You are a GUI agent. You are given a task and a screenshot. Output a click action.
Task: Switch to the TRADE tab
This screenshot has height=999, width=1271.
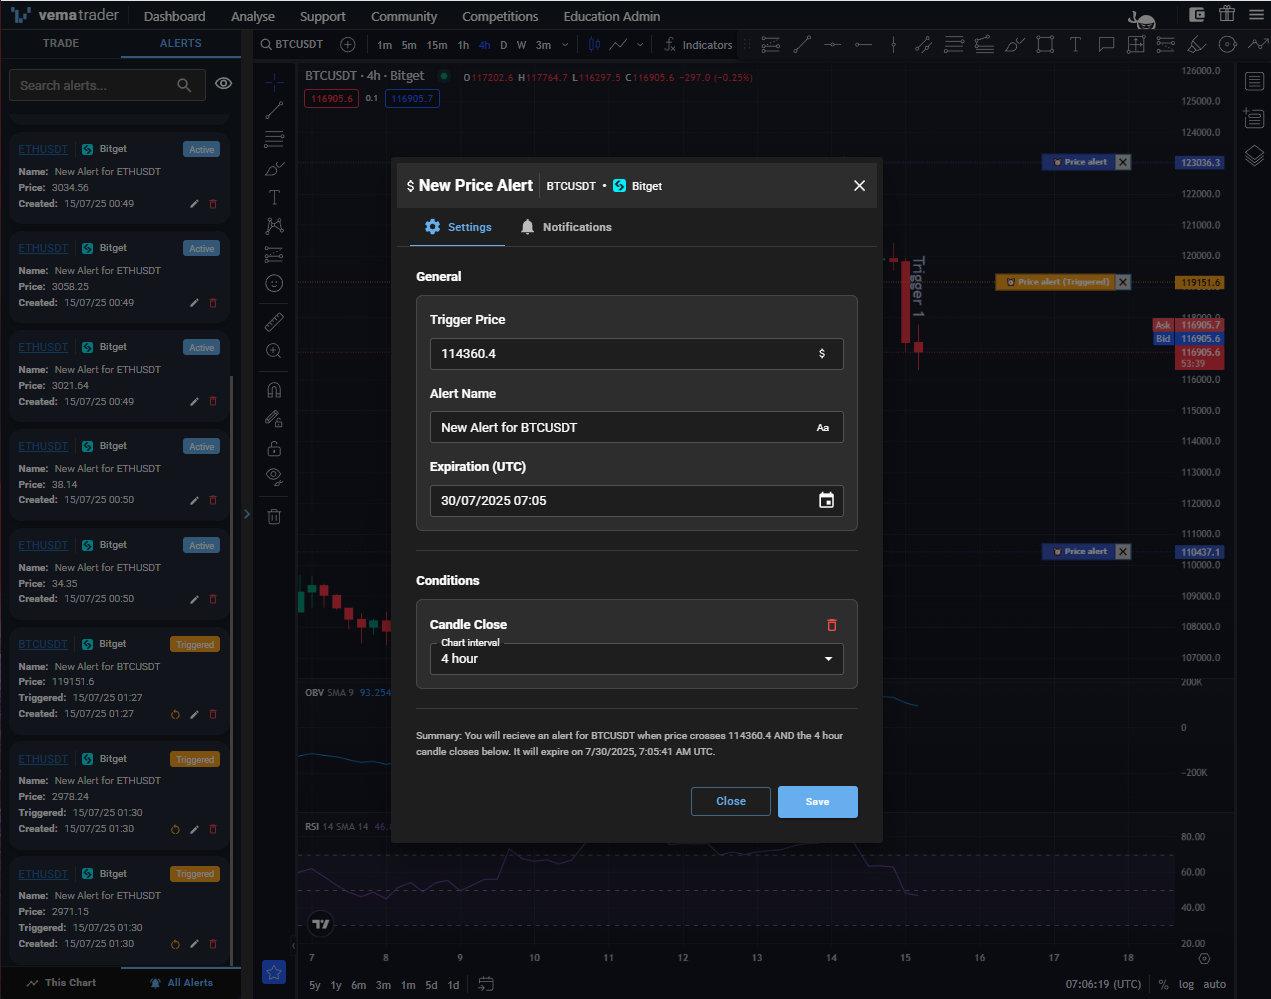pos(61,44)
